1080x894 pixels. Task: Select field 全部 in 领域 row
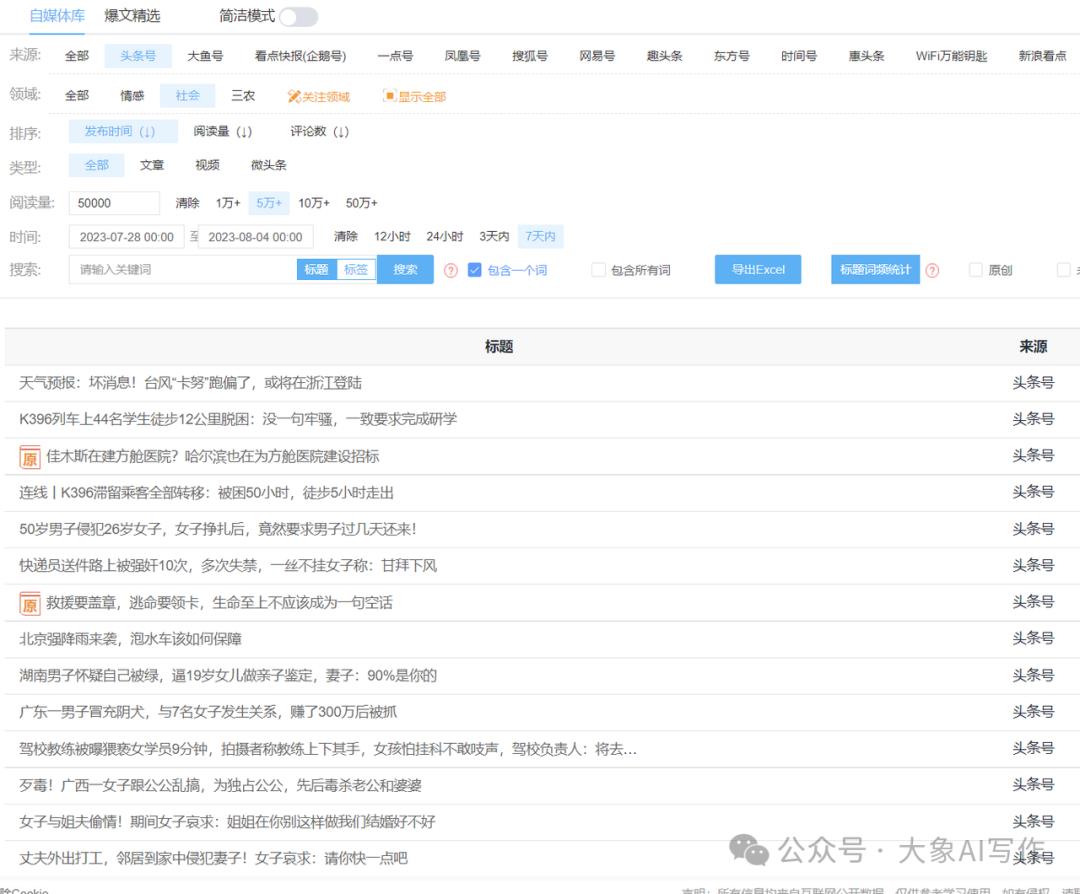[77, 95]
